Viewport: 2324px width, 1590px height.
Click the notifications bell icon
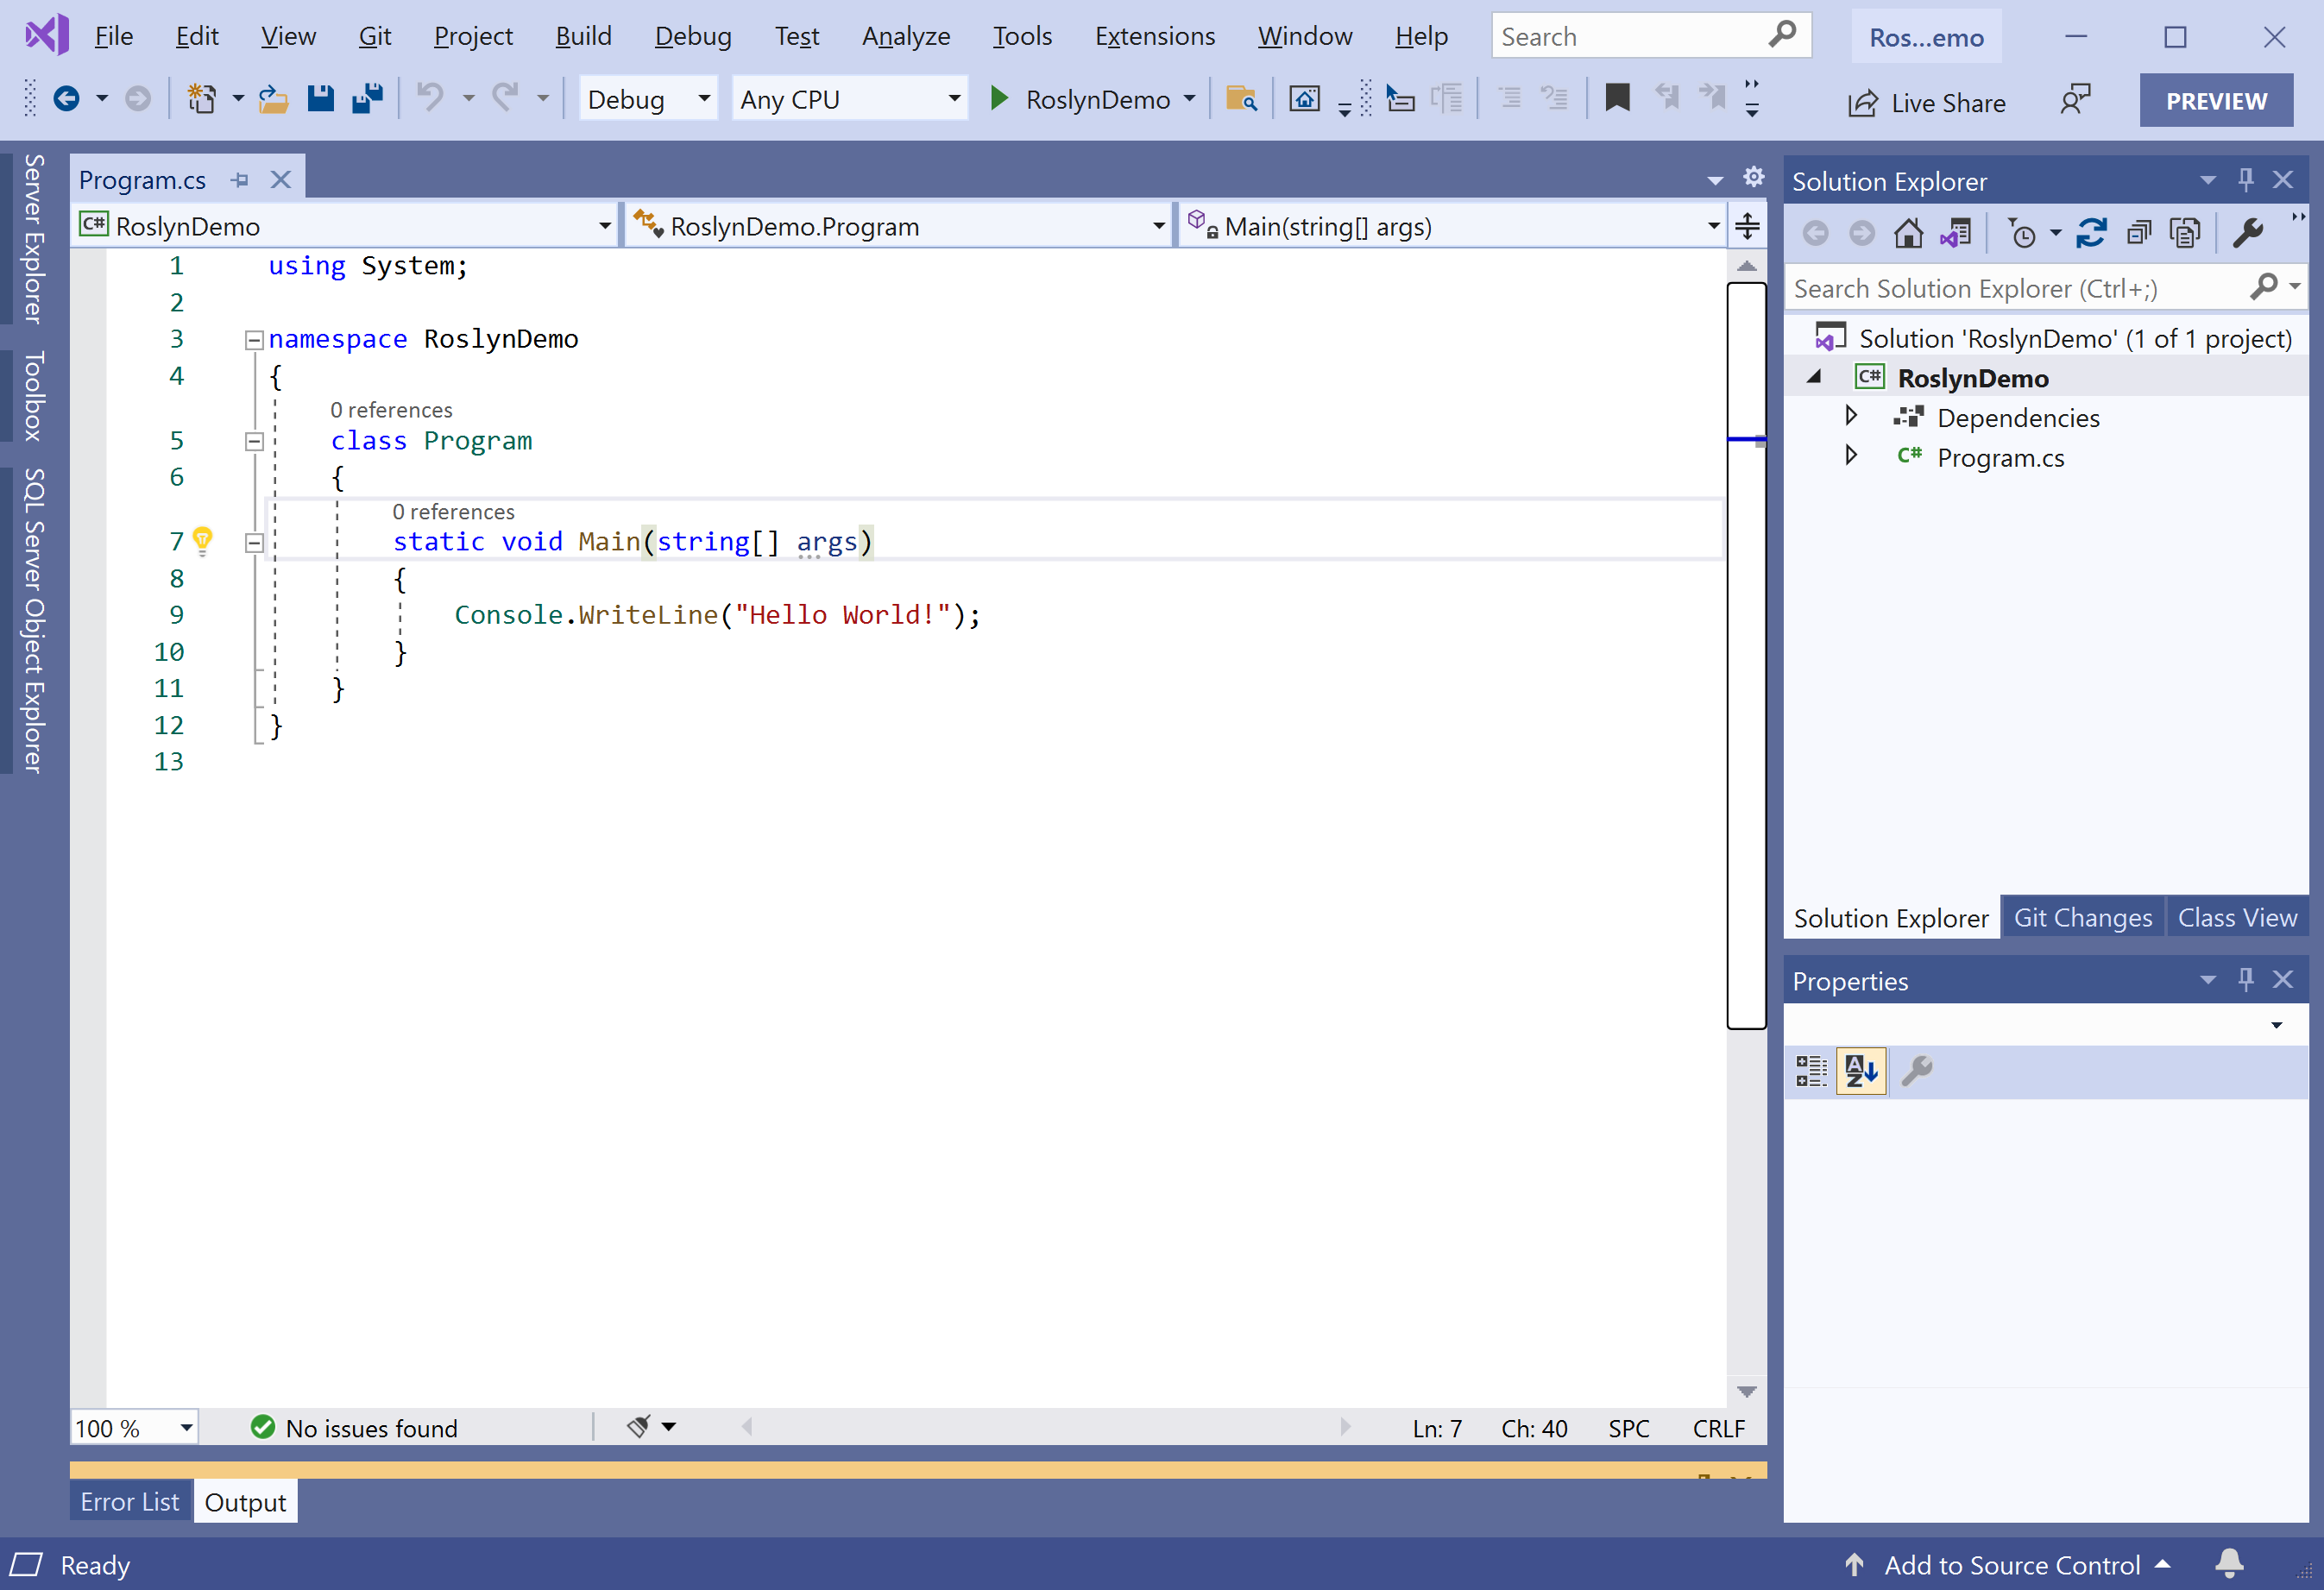(2229, 1563)
